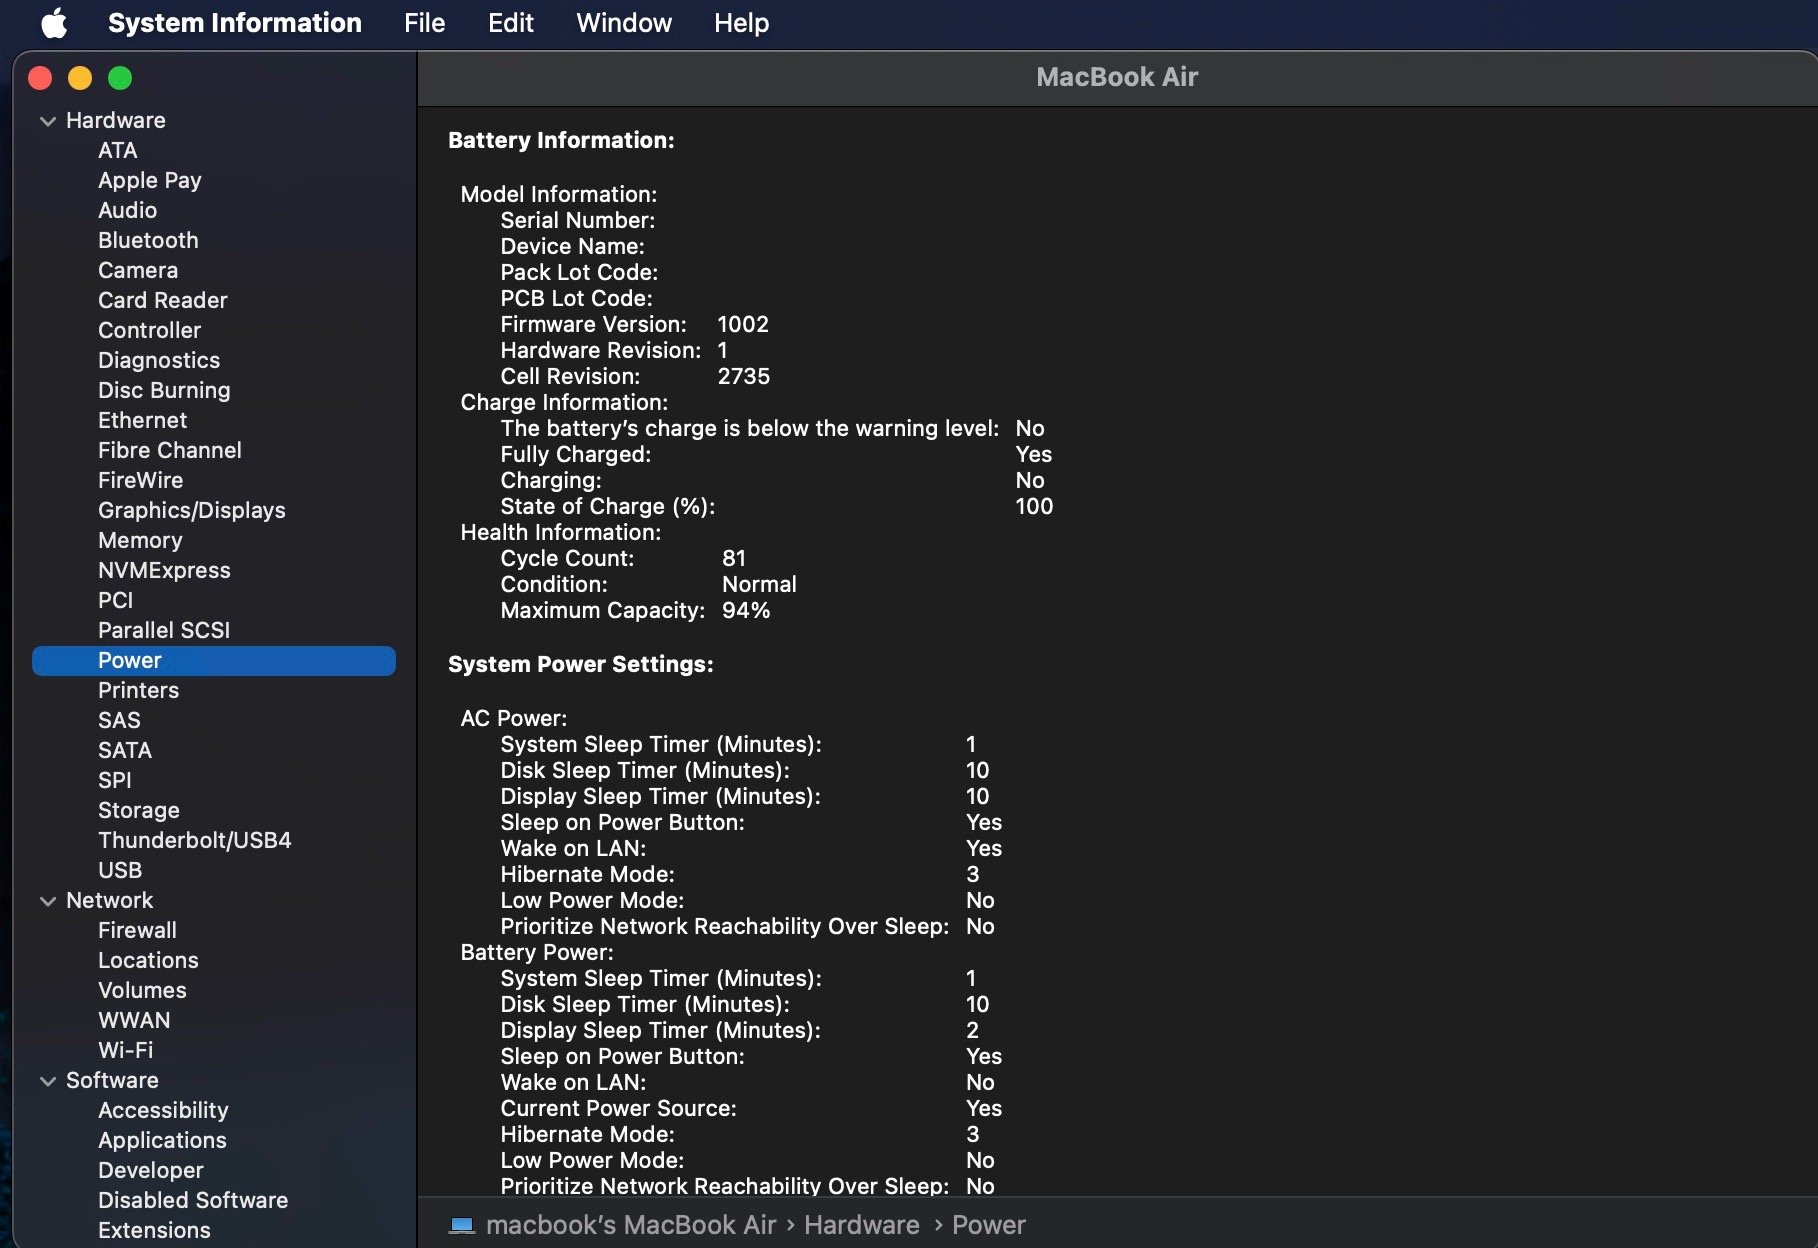Screen dimensions: 1818x1248
Task: Click Hardware in the bottom path bar
Action: [861, 1225]
